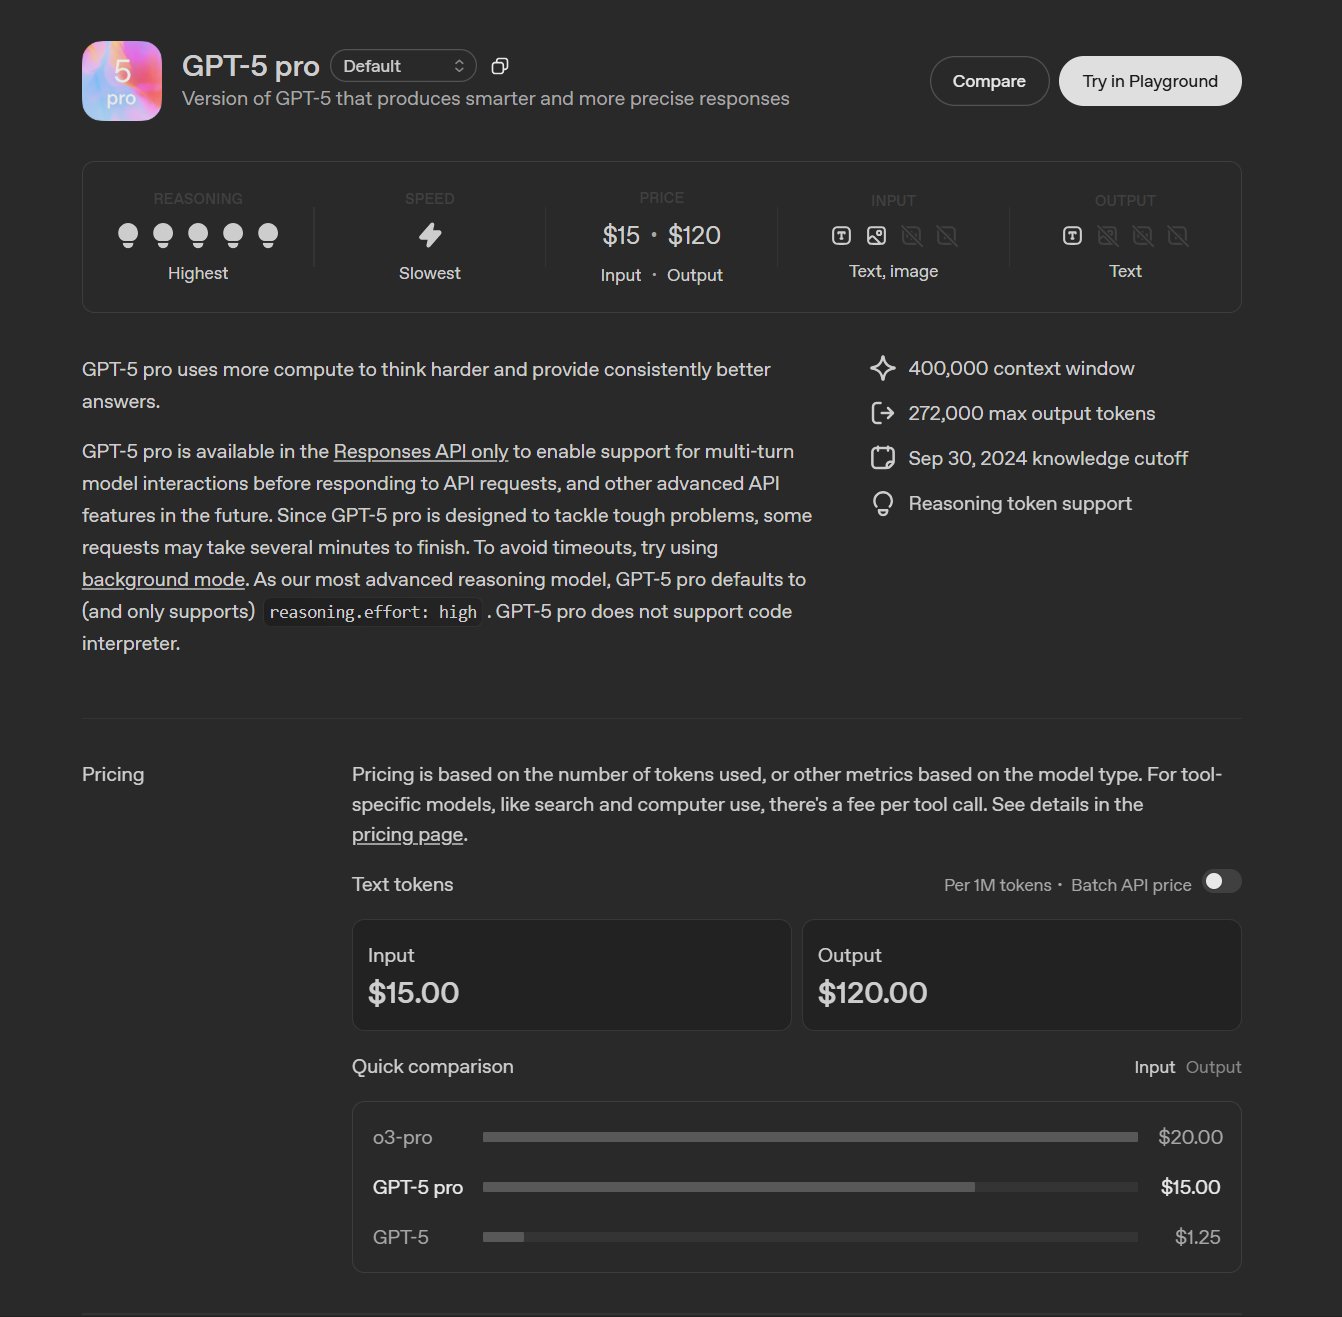This screenshot has width=1342, height=1317.
Task: Click the max output tokens arrow icon
Action: [x=882, y=414]
